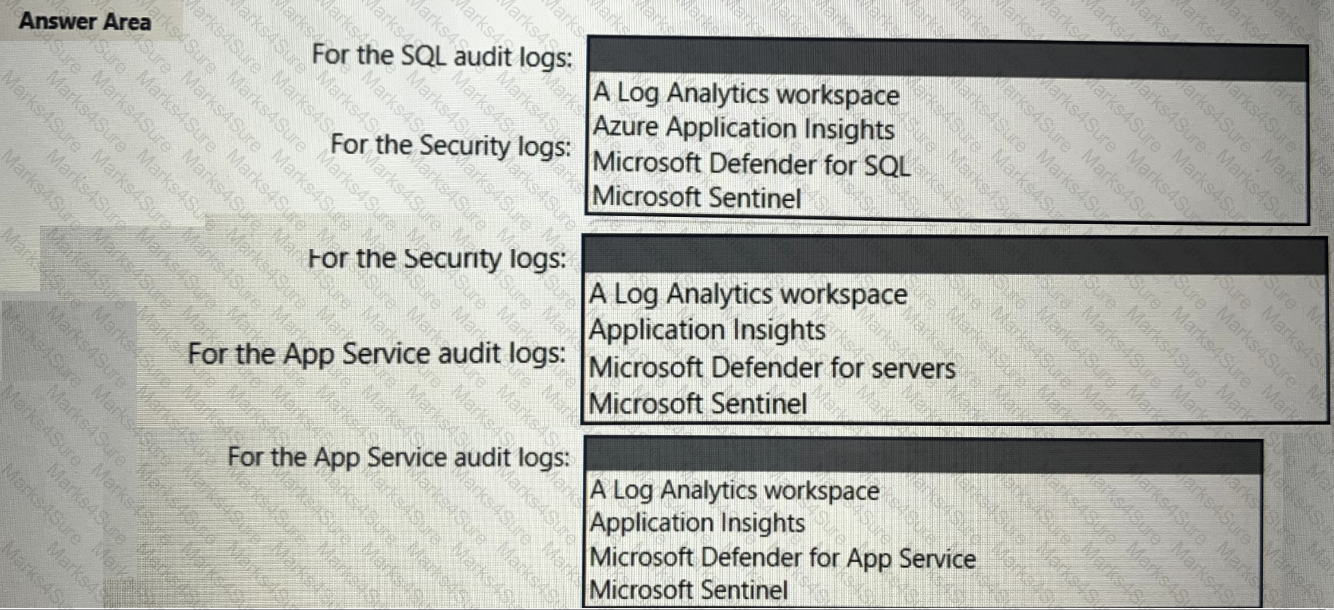Click the Answer Area heading
The image size is (1334, 610).
point(85,21)
